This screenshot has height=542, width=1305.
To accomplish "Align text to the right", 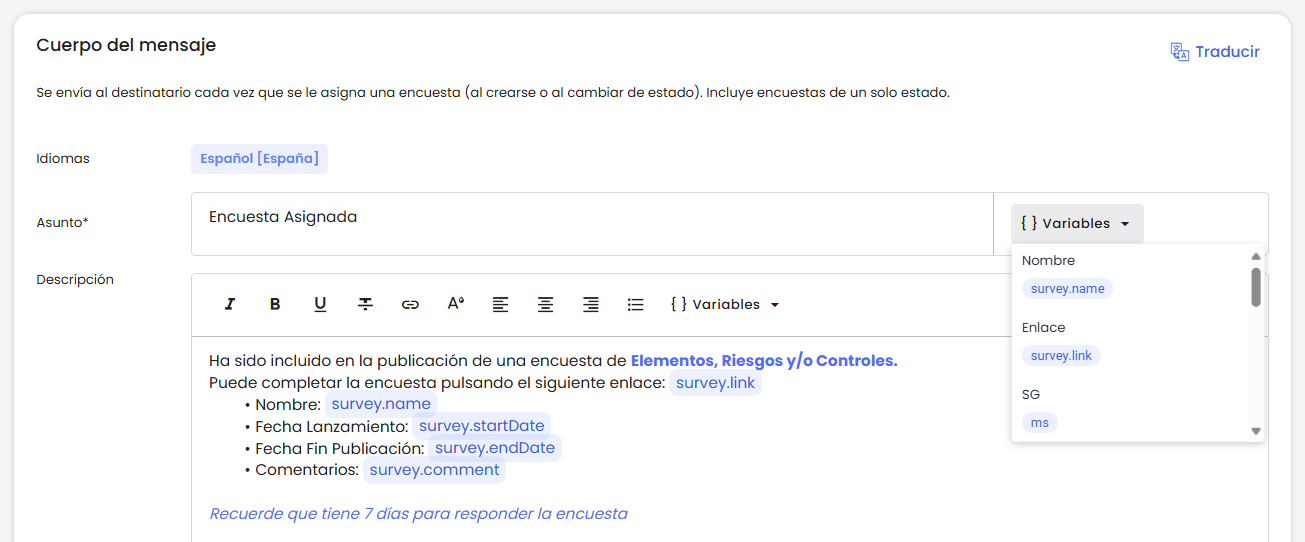I will [591, 305].
